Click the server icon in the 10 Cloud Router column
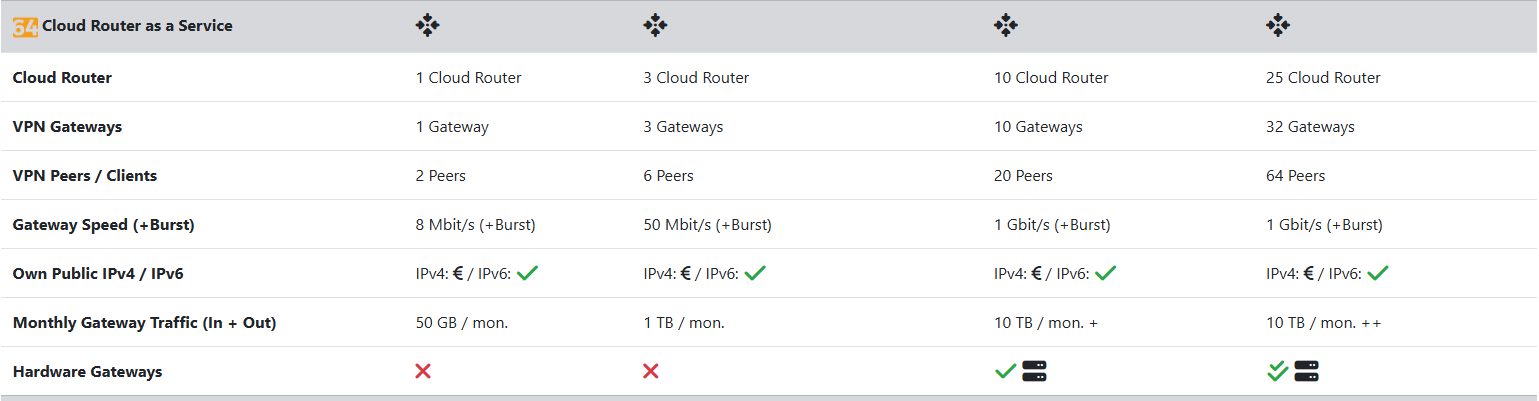The width and height of the screenshot is (1539, 401). (1034, 371)
